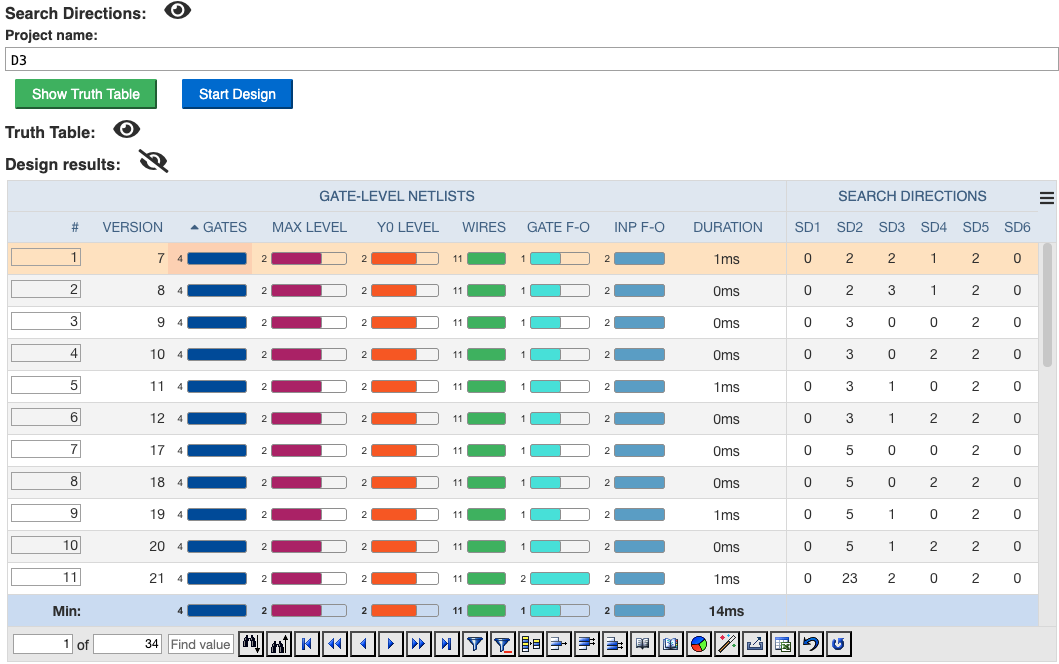Toggle Truth Table visibility eye
The height and width of the screenshot is (664, 1059).
126,129
